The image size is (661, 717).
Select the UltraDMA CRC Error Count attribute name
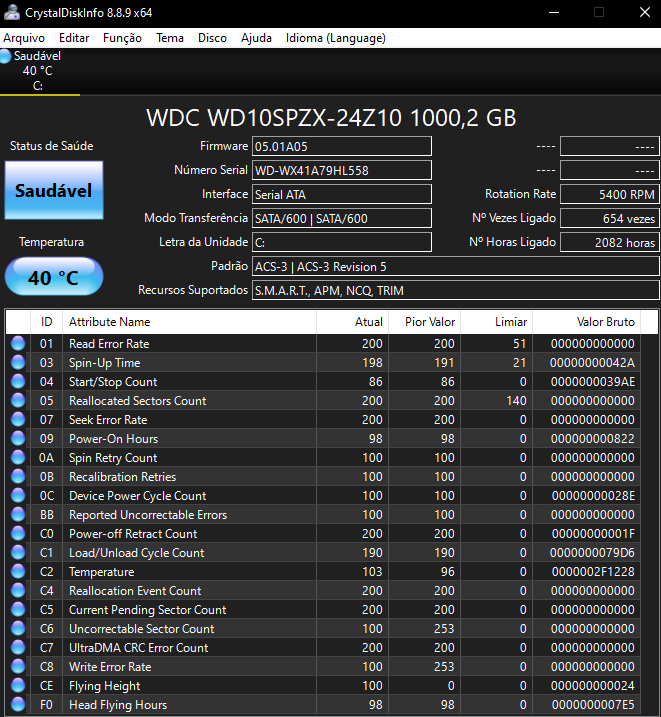coord(139,647)
